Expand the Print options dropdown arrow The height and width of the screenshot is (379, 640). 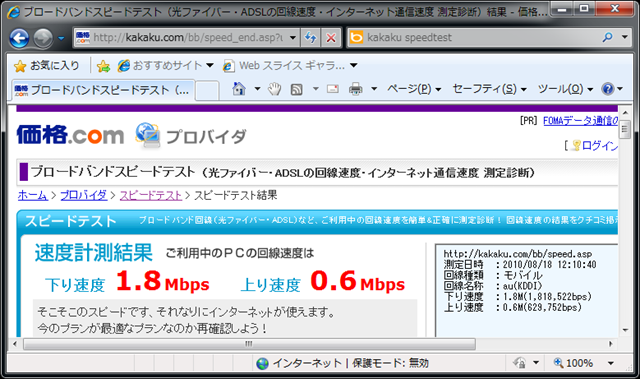pyautogui.click(x=373, y=89)
